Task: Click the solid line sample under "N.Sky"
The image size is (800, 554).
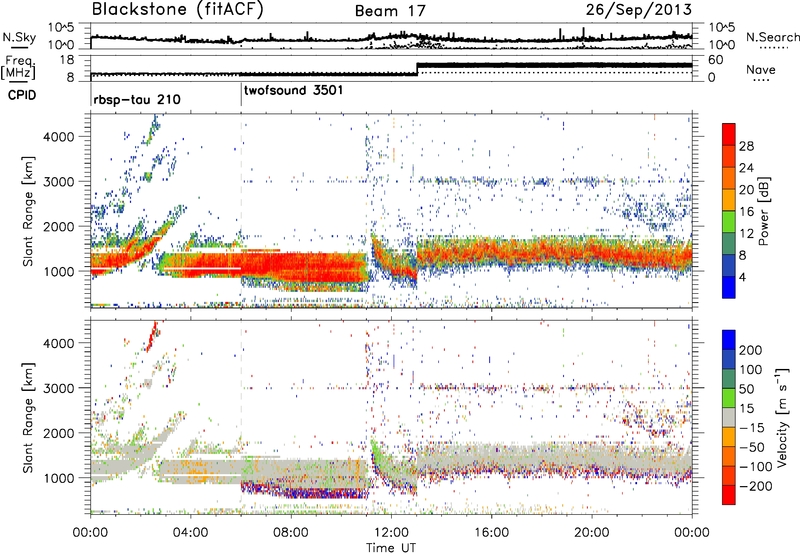Action: (19, 47)
